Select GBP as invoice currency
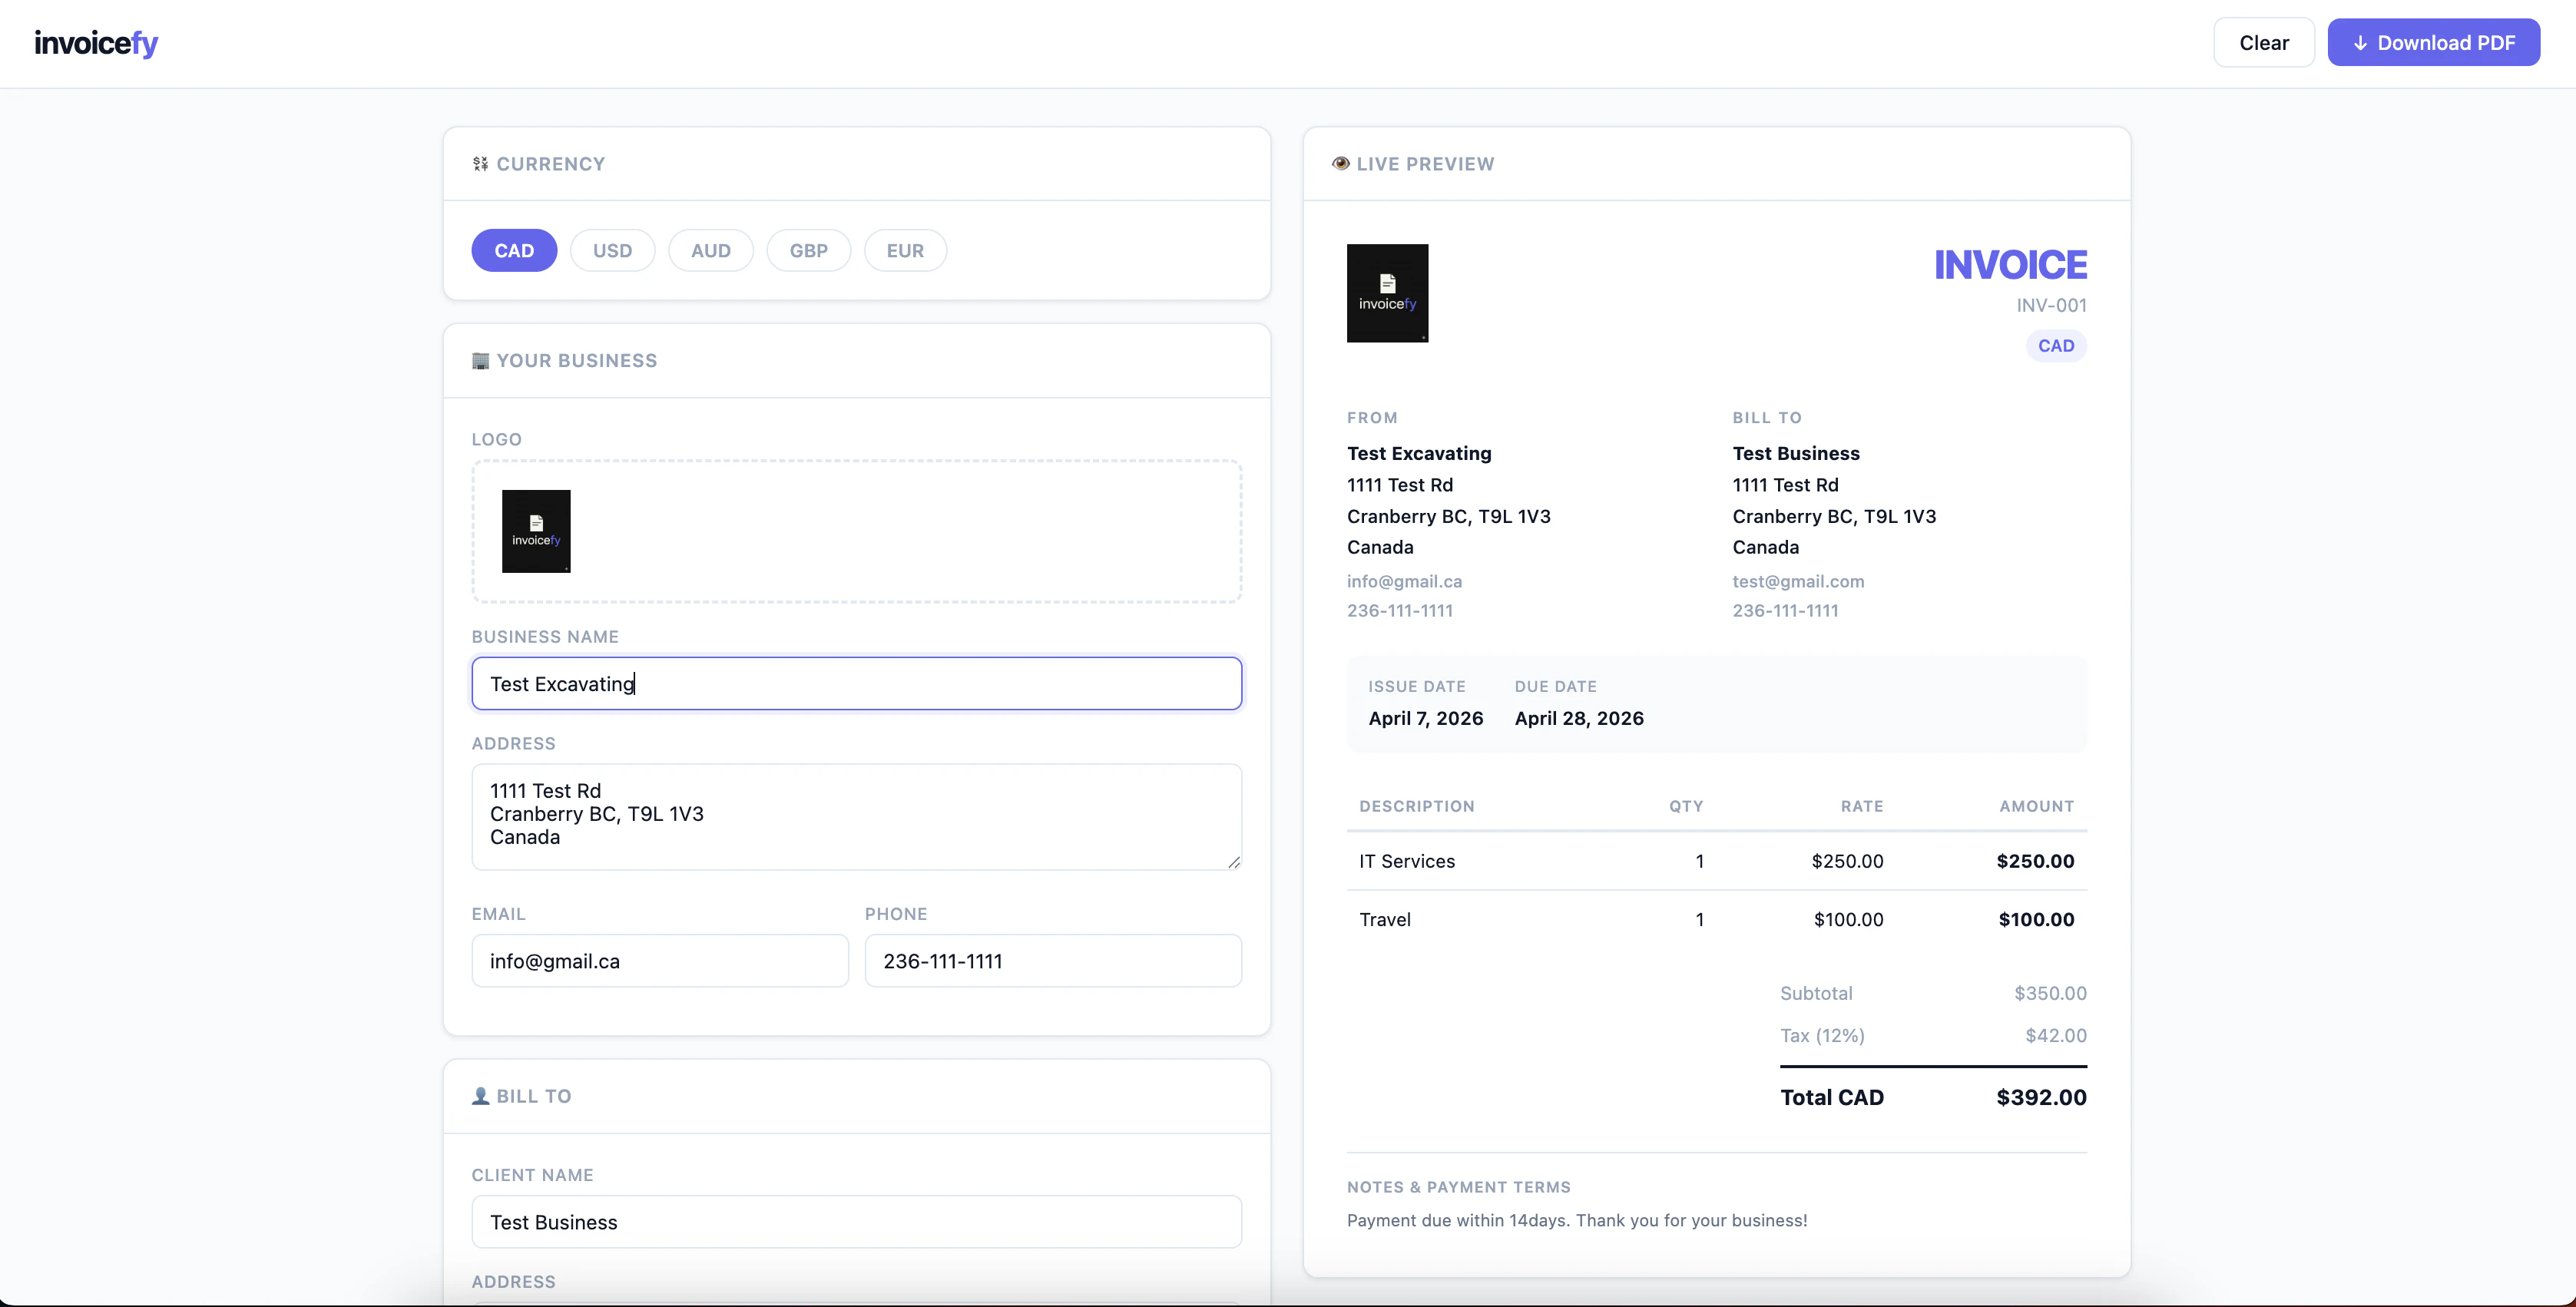 (808, 251)
